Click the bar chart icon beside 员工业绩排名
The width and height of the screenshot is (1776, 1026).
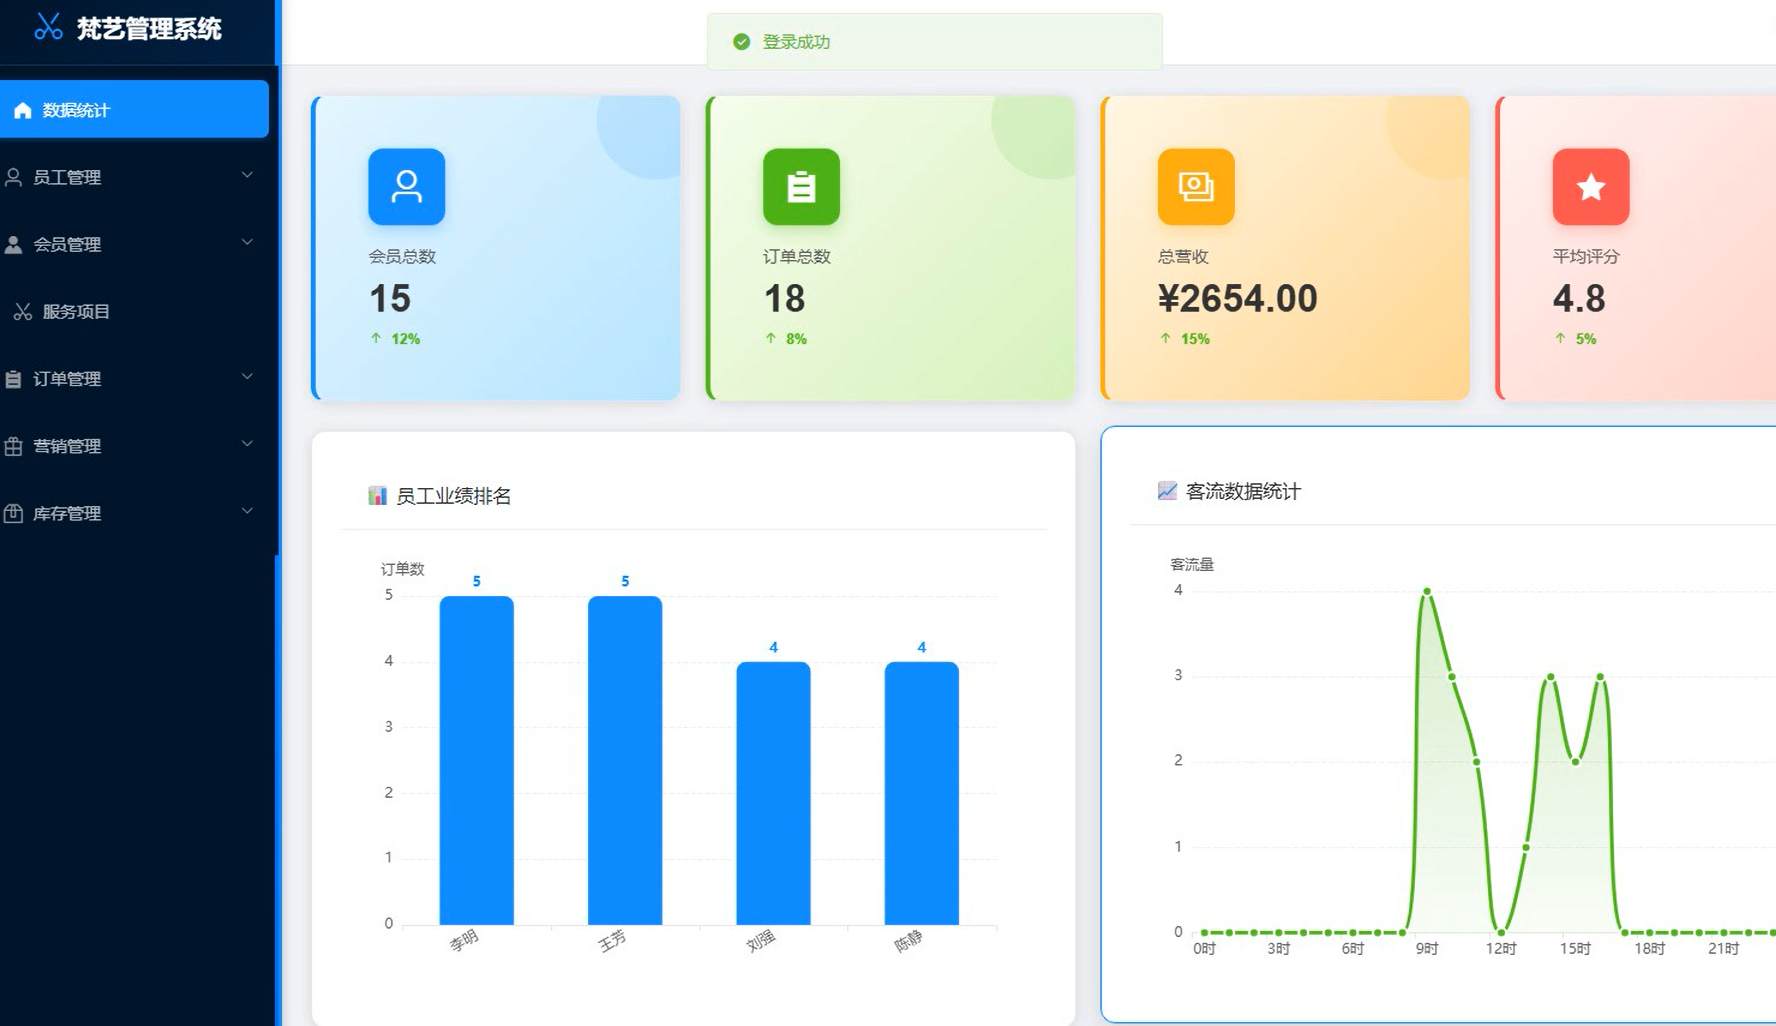[x=377, y=495]
